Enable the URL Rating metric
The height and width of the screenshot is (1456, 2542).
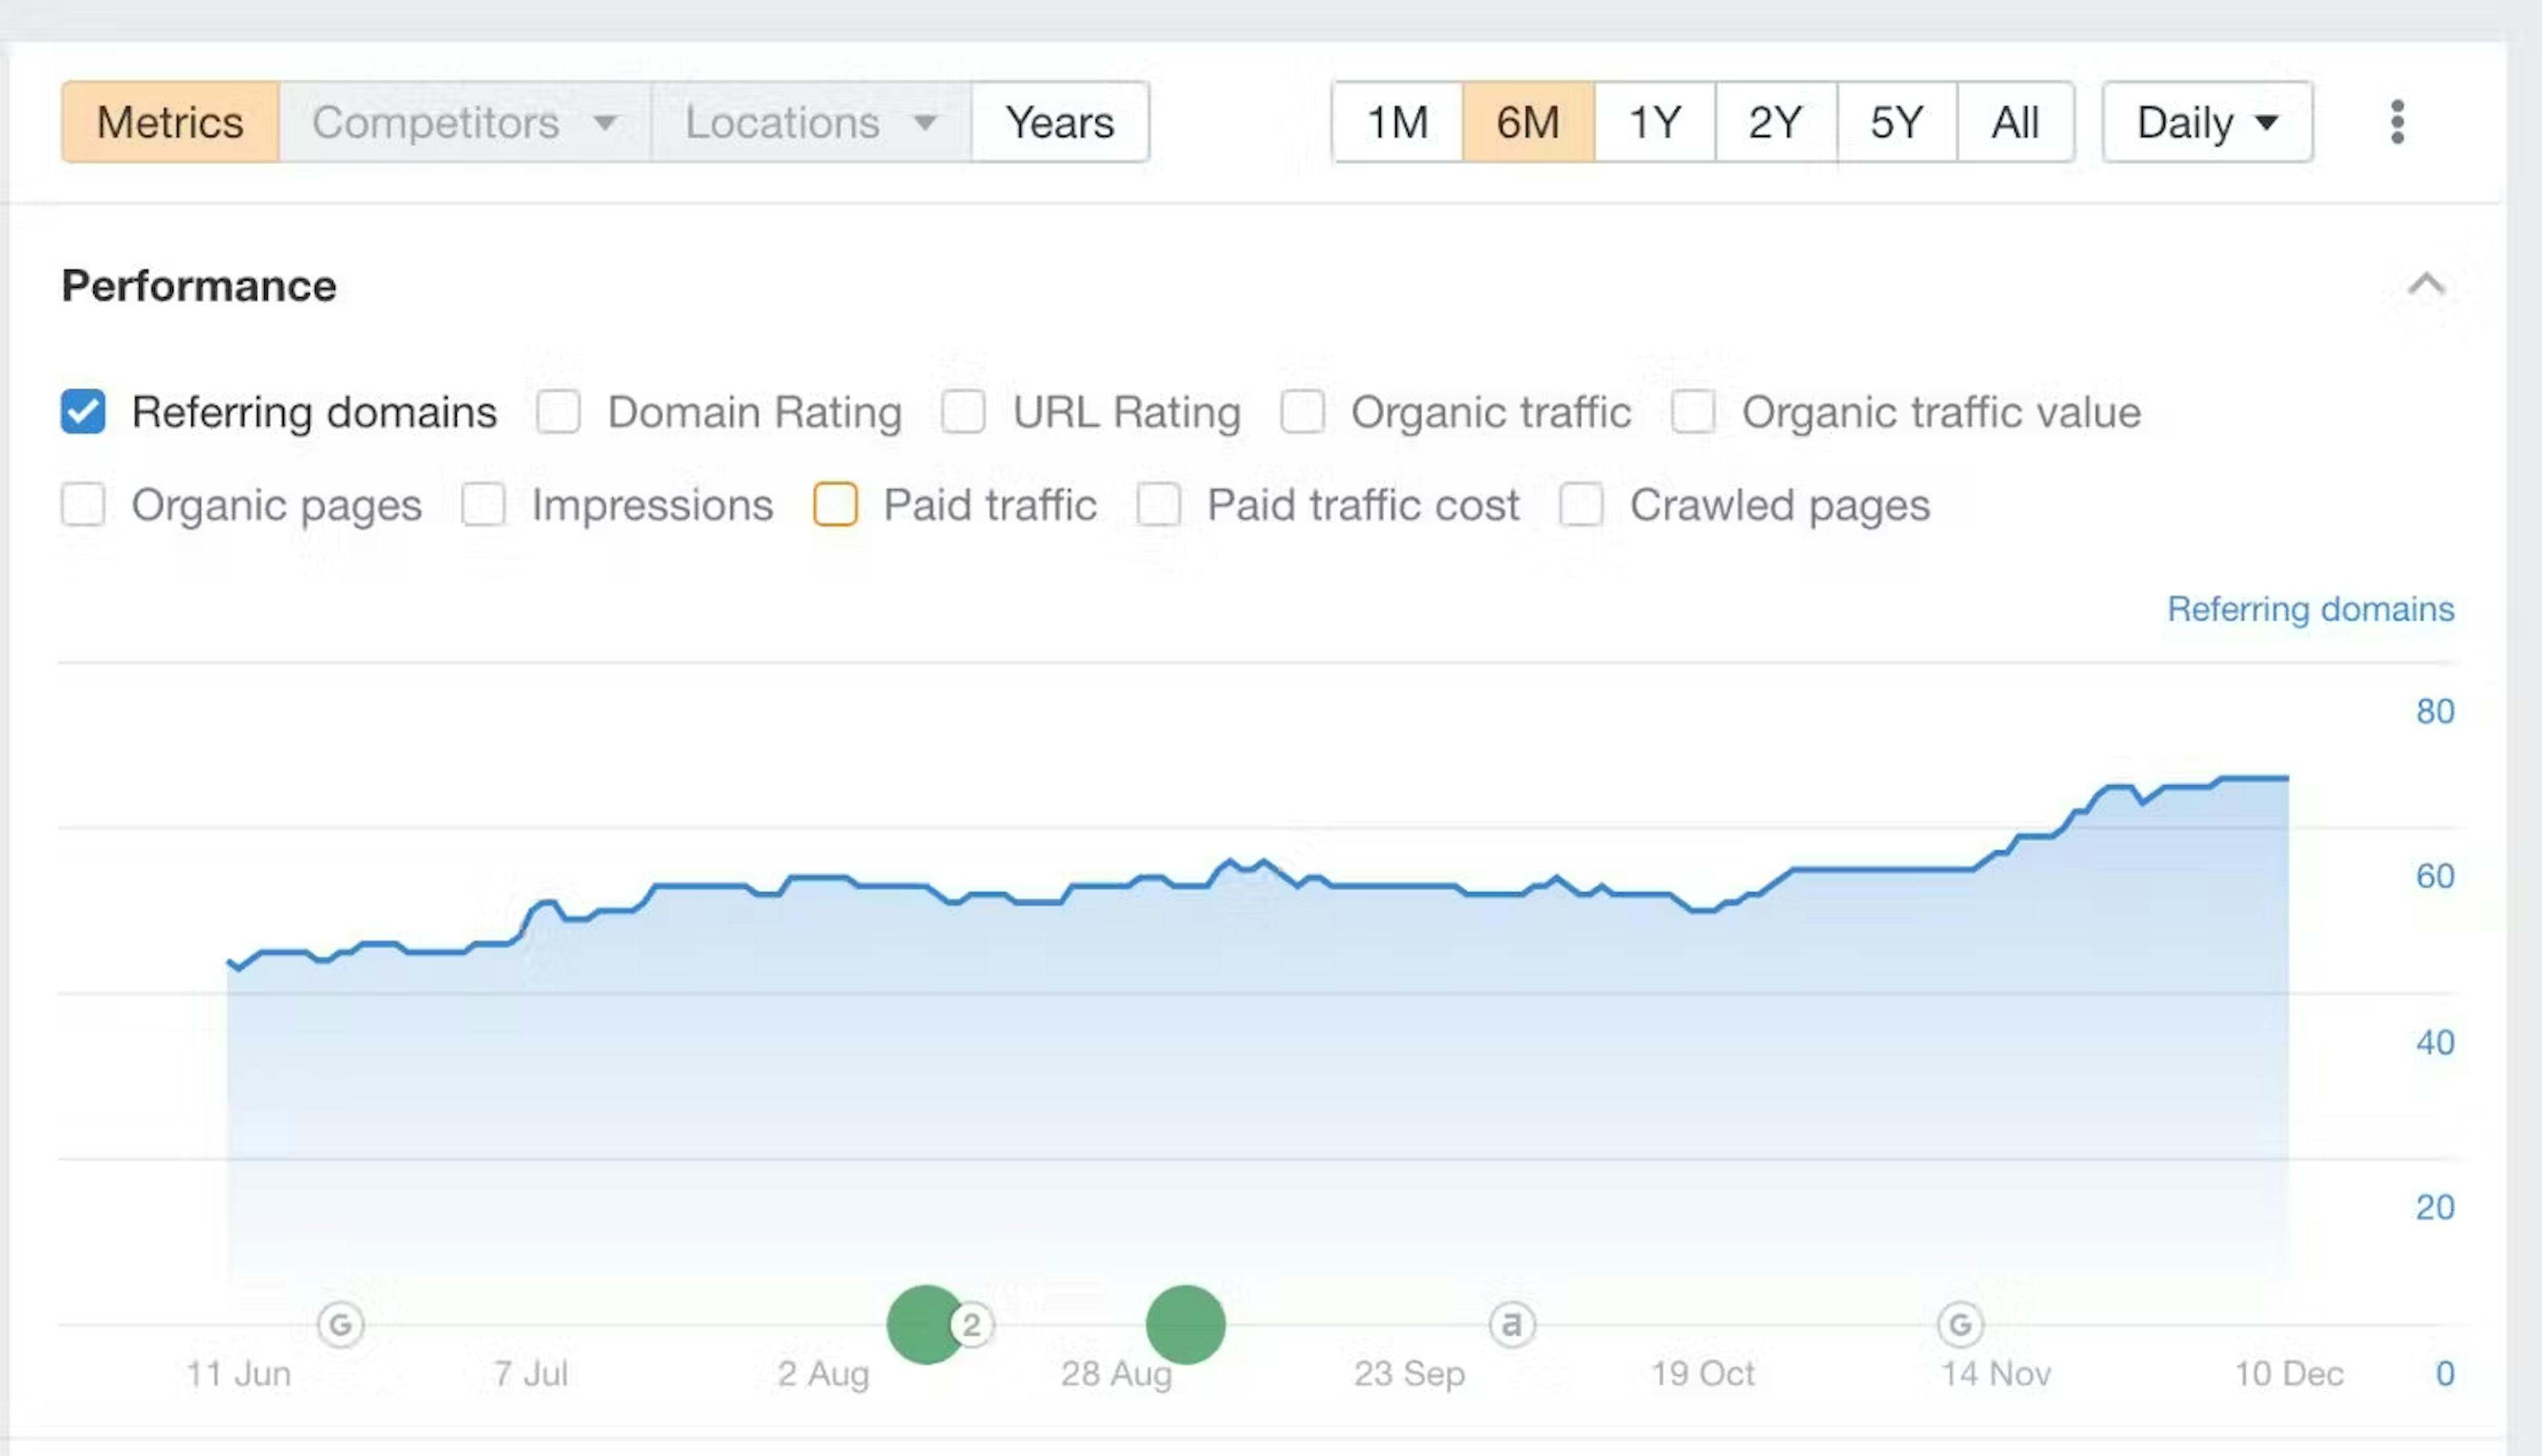tap(964, 411)
